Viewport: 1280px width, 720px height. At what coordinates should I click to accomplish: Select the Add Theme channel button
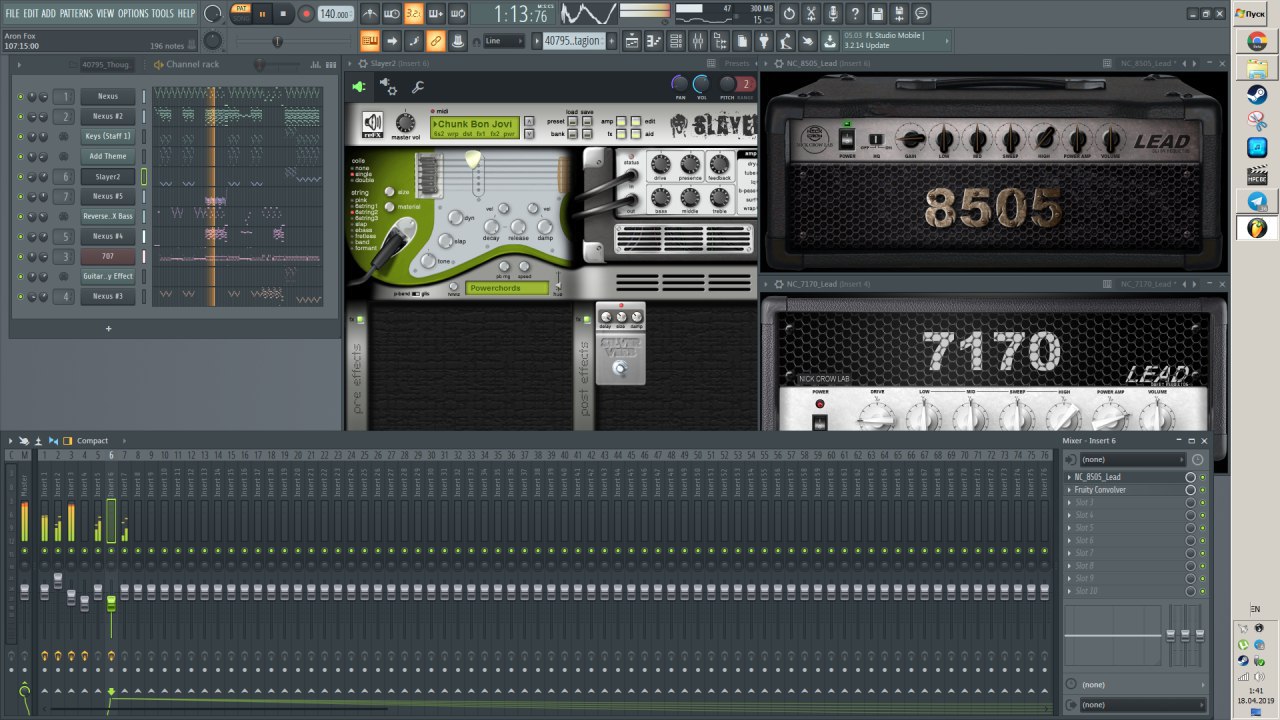(108, 157)
